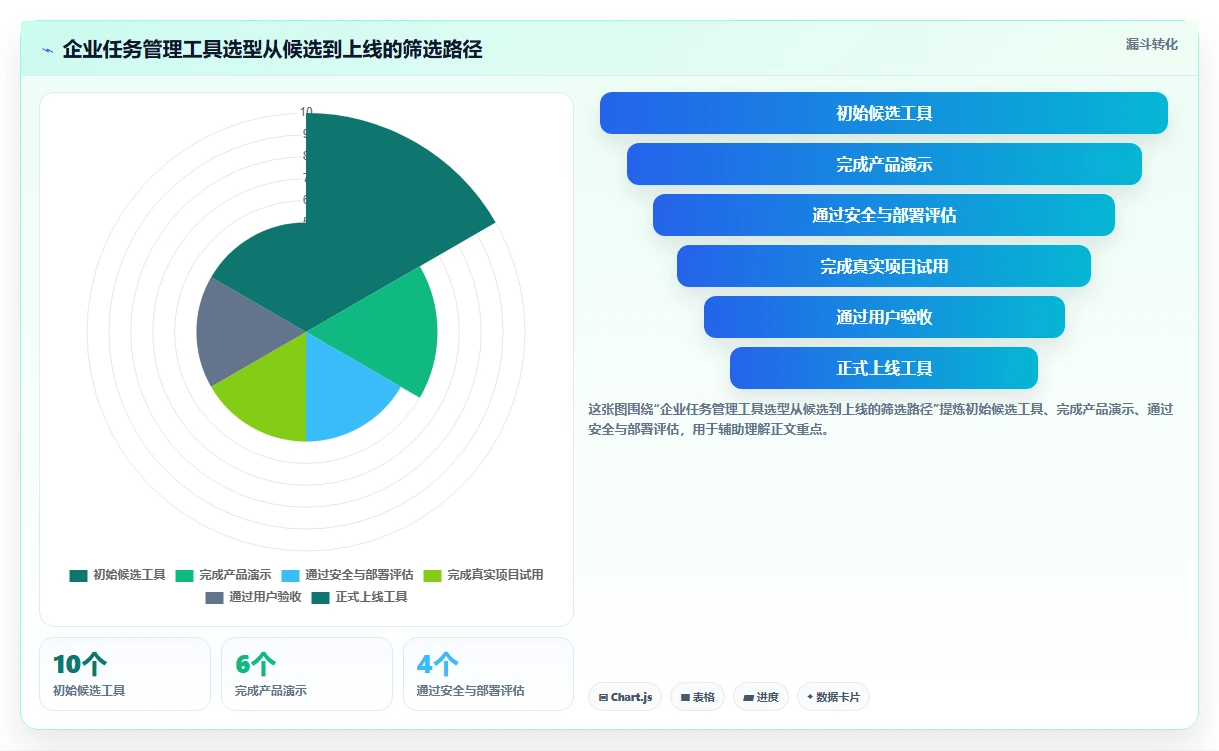
Task: Select the 完成真实项目试用 funnel stage
Action: point(884,266)
